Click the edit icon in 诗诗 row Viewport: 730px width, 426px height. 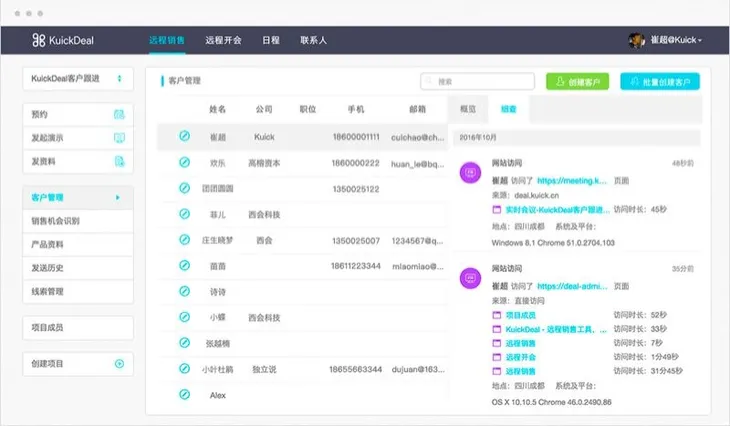click(184, 291)
